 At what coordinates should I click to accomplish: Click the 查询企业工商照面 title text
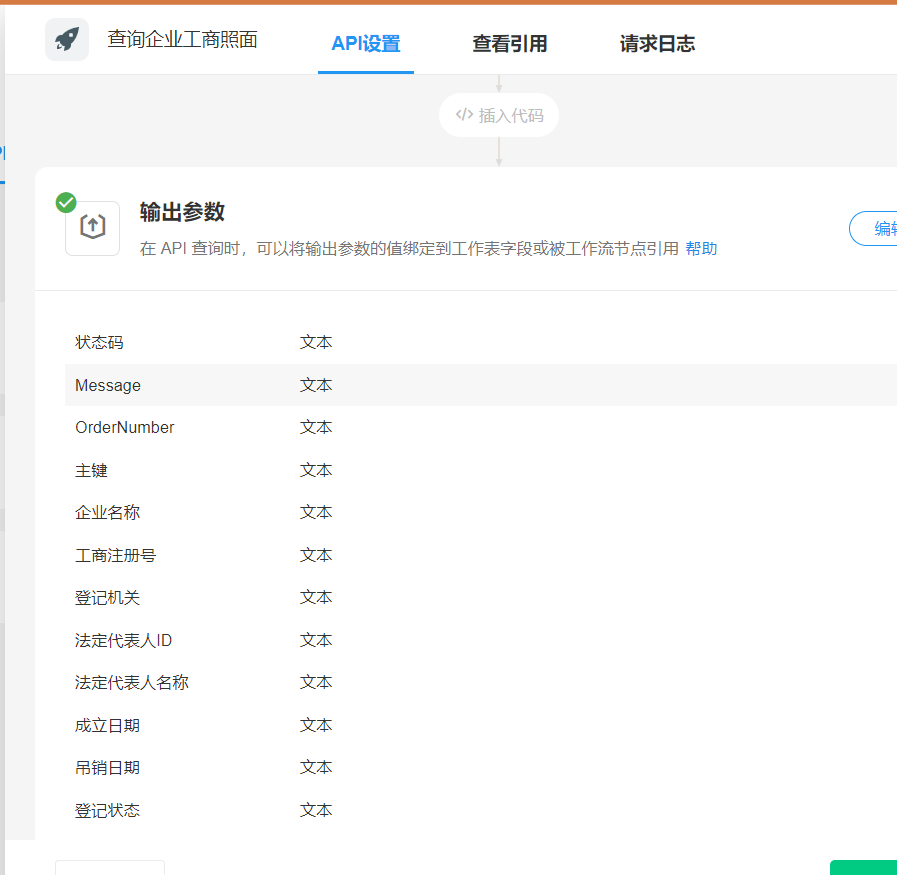183,40
